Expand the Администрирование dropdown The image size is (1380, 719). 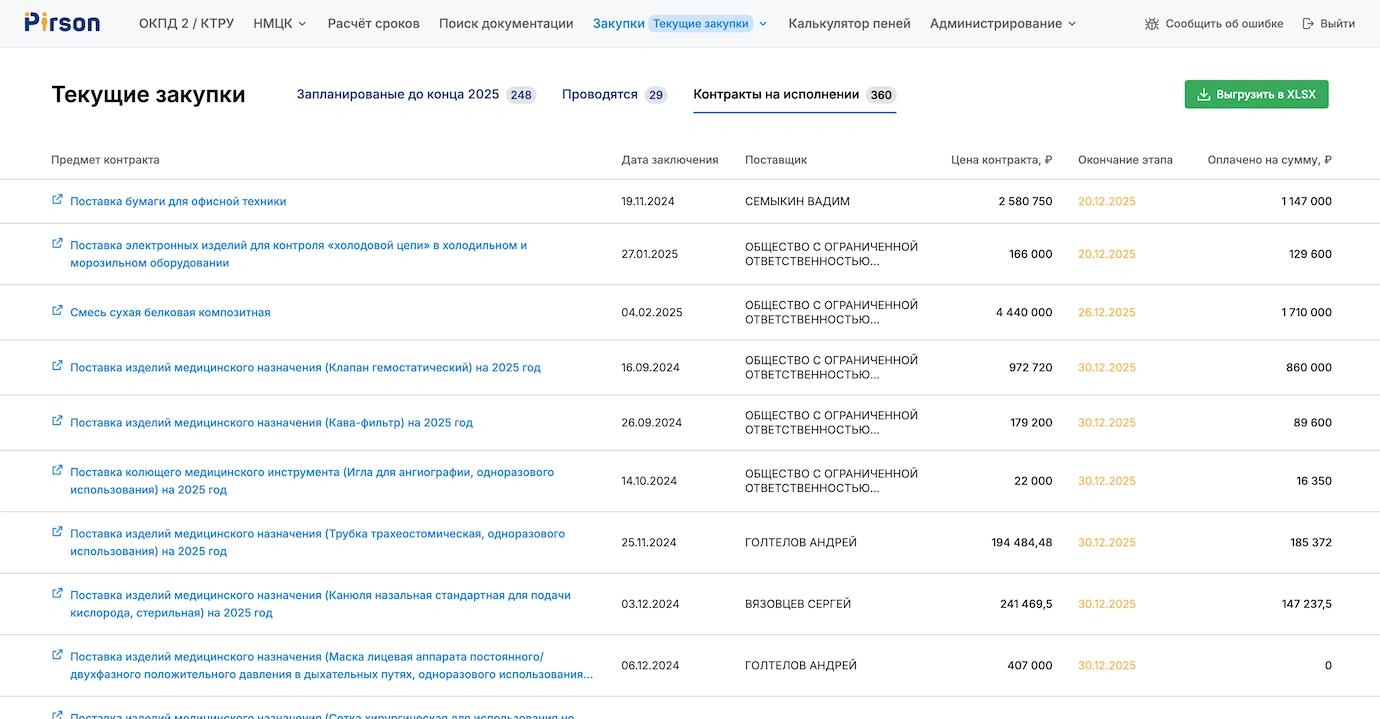[x=1003, y=23]
